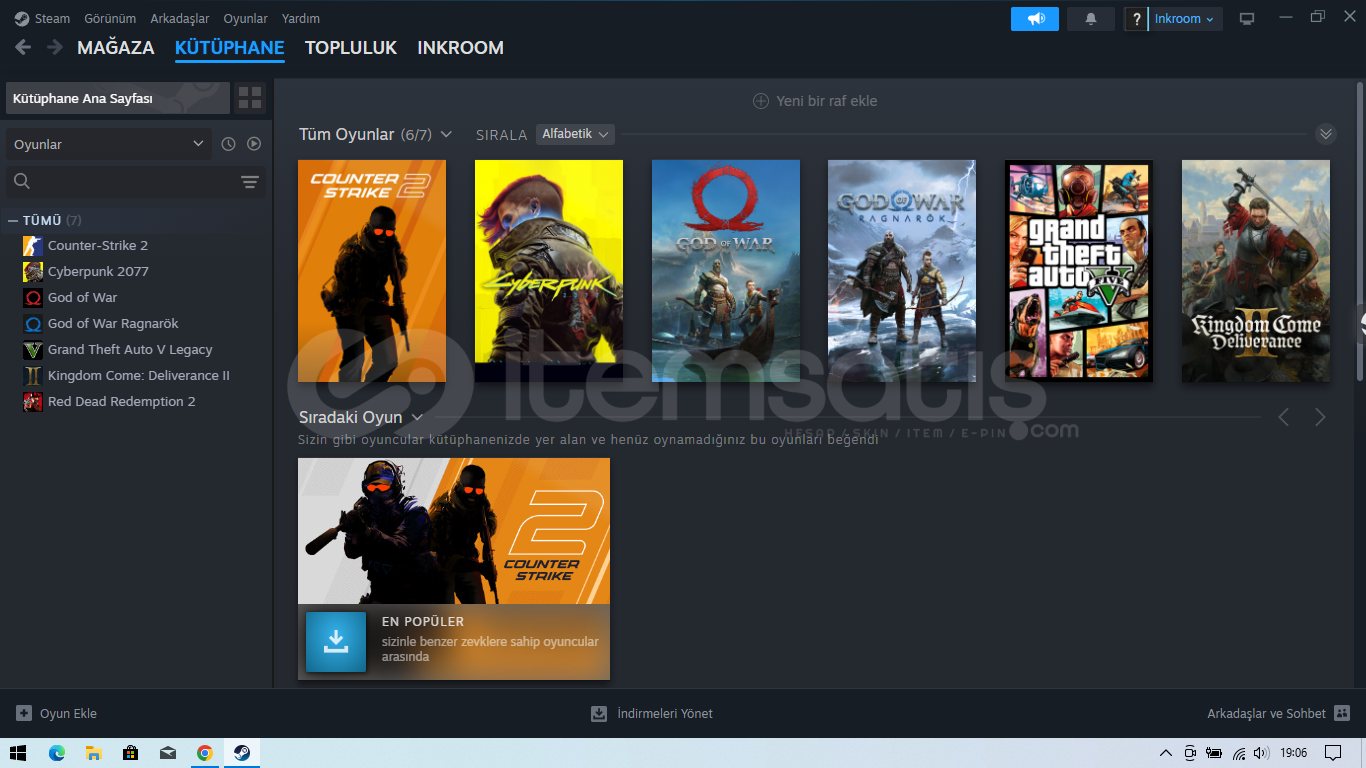
Task: Click Steam icon in taskbar
Action: pyautogui.click(x=242, y=753)
